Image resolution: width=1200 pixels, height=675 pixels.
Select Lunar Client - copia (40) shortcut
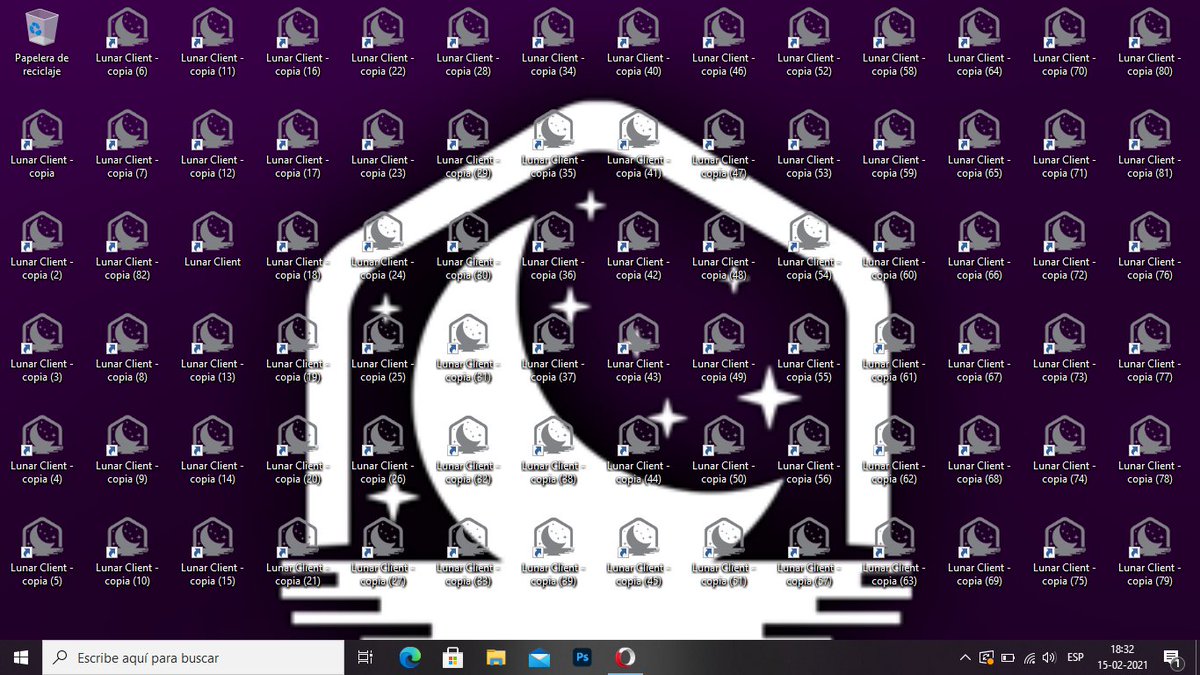coord(638,44)
